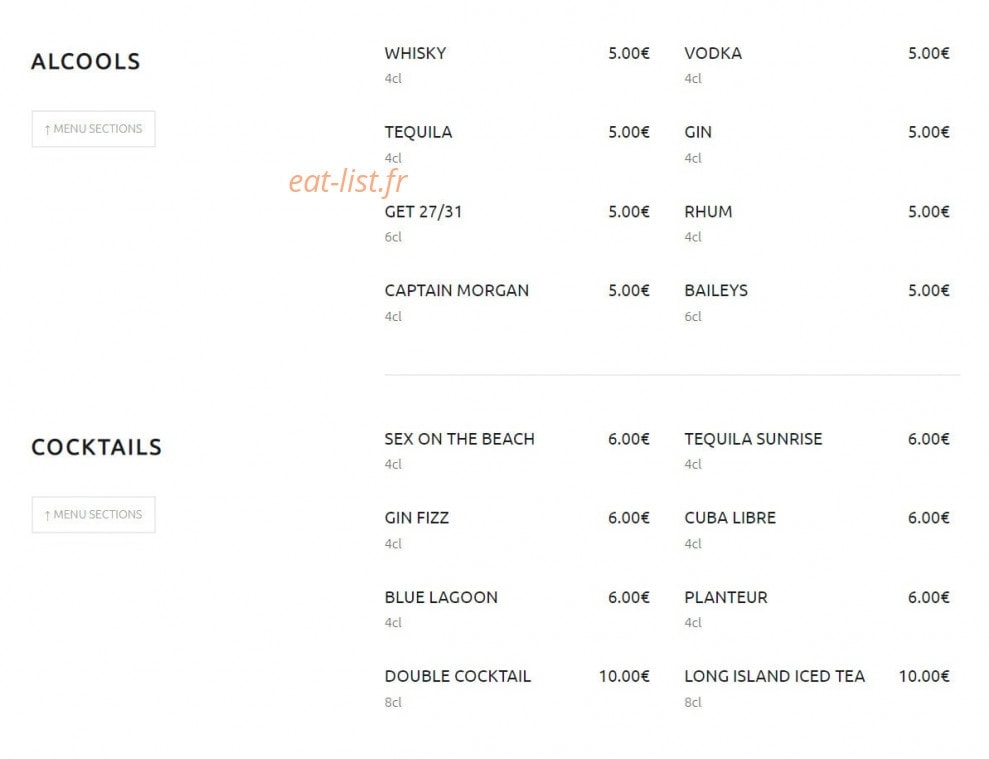This screenshot has width=989, height=759.
Task: Click Menu Sections button under Cocktails
Action: (x=93, y=515)
